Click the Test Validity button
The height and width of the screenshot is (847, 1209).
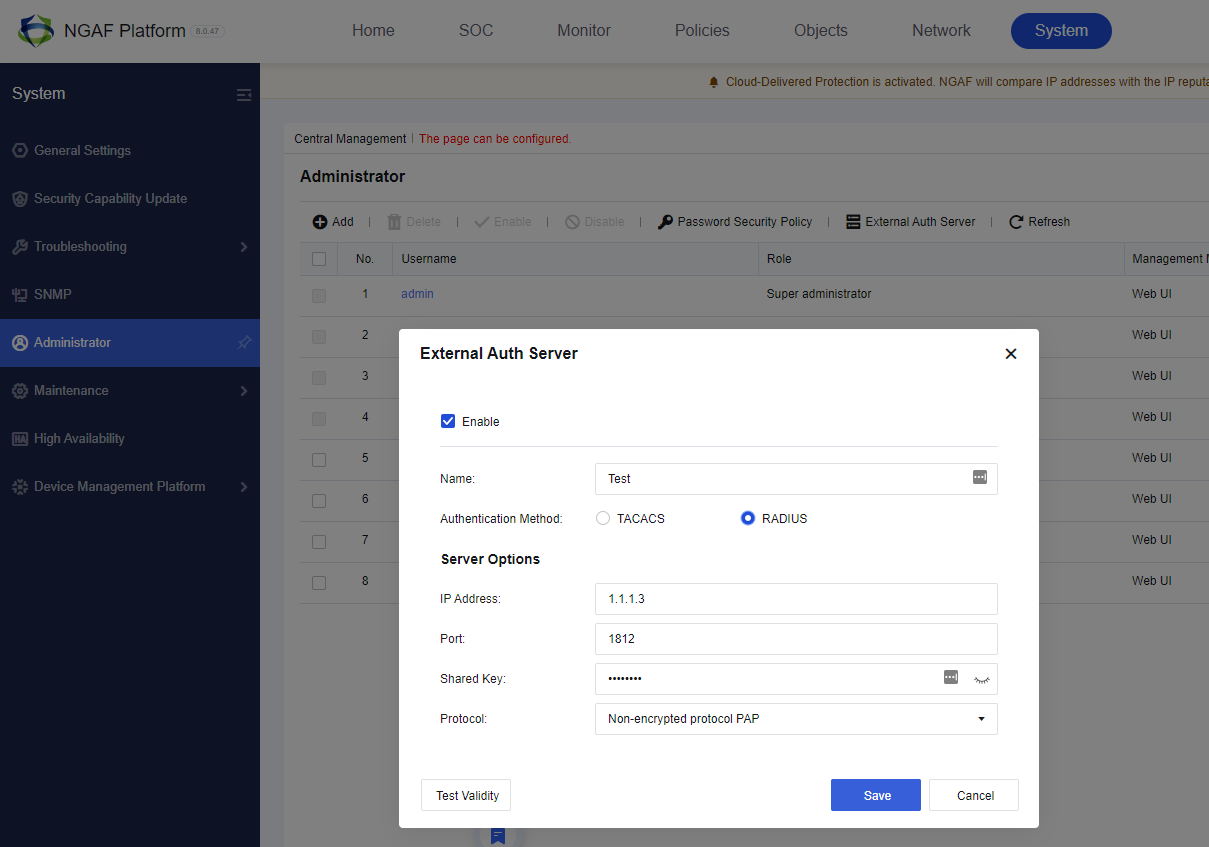click(467, 795)
